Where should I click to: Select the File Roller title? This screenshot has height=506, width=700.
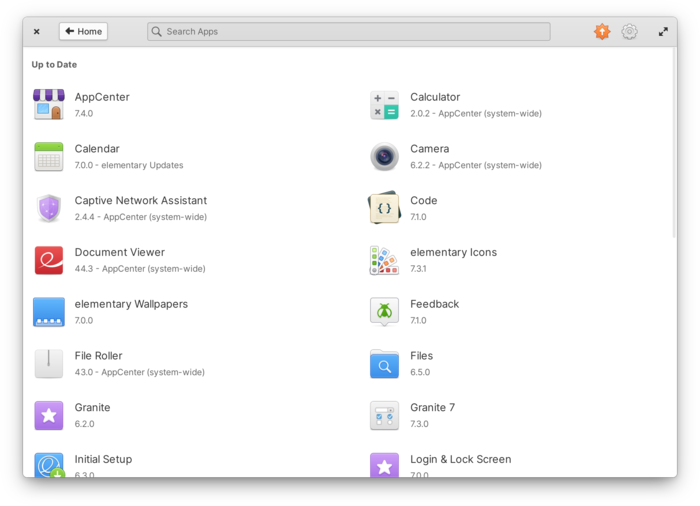point(98,356)
